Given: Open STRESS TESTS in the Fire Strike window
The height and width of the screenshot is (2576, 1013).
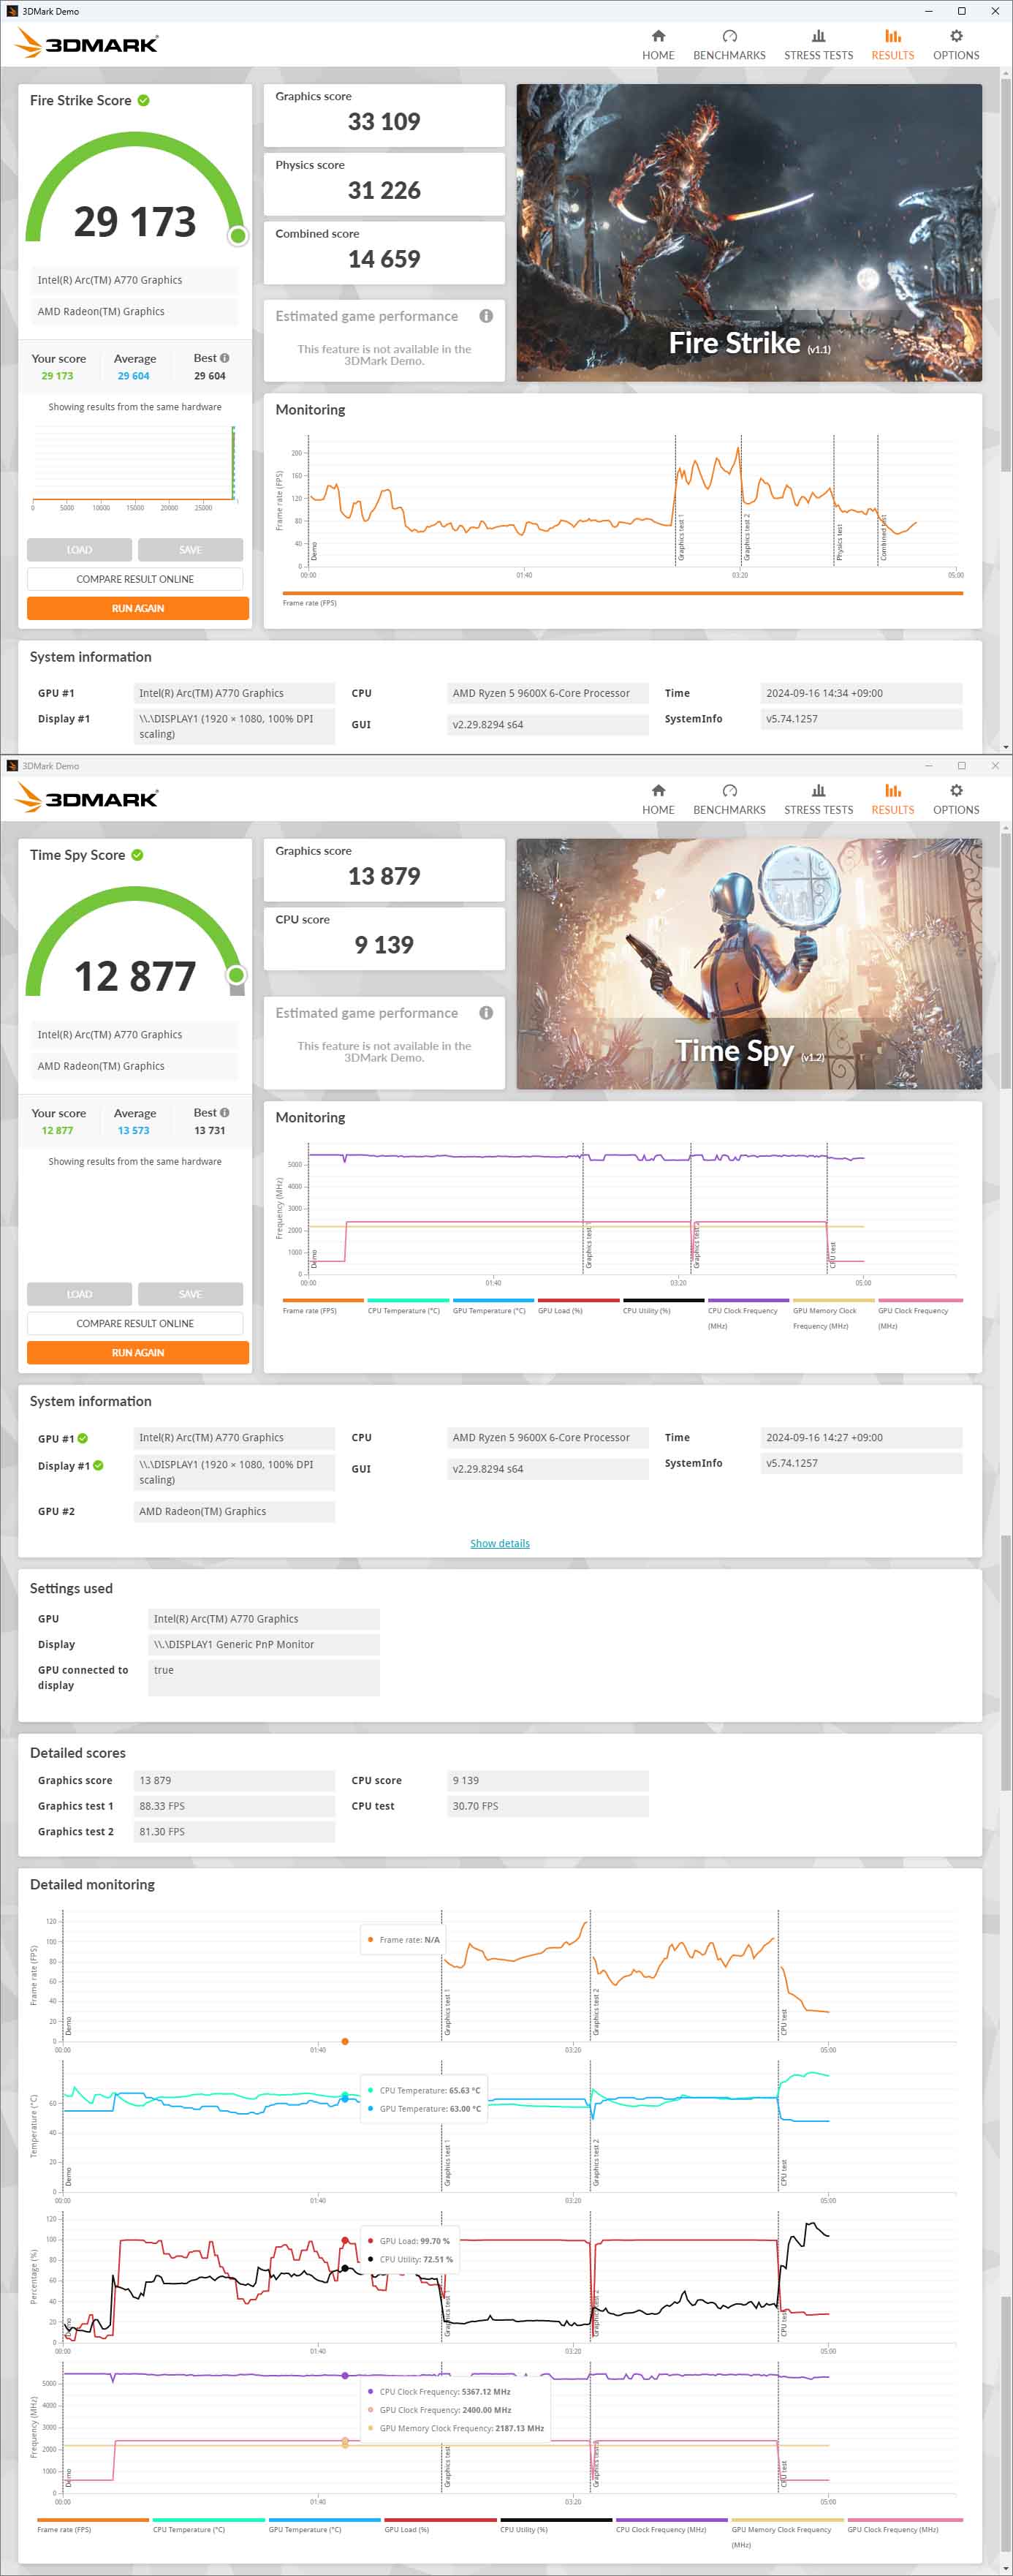Looking at the screenshot, I should point(818,45).
